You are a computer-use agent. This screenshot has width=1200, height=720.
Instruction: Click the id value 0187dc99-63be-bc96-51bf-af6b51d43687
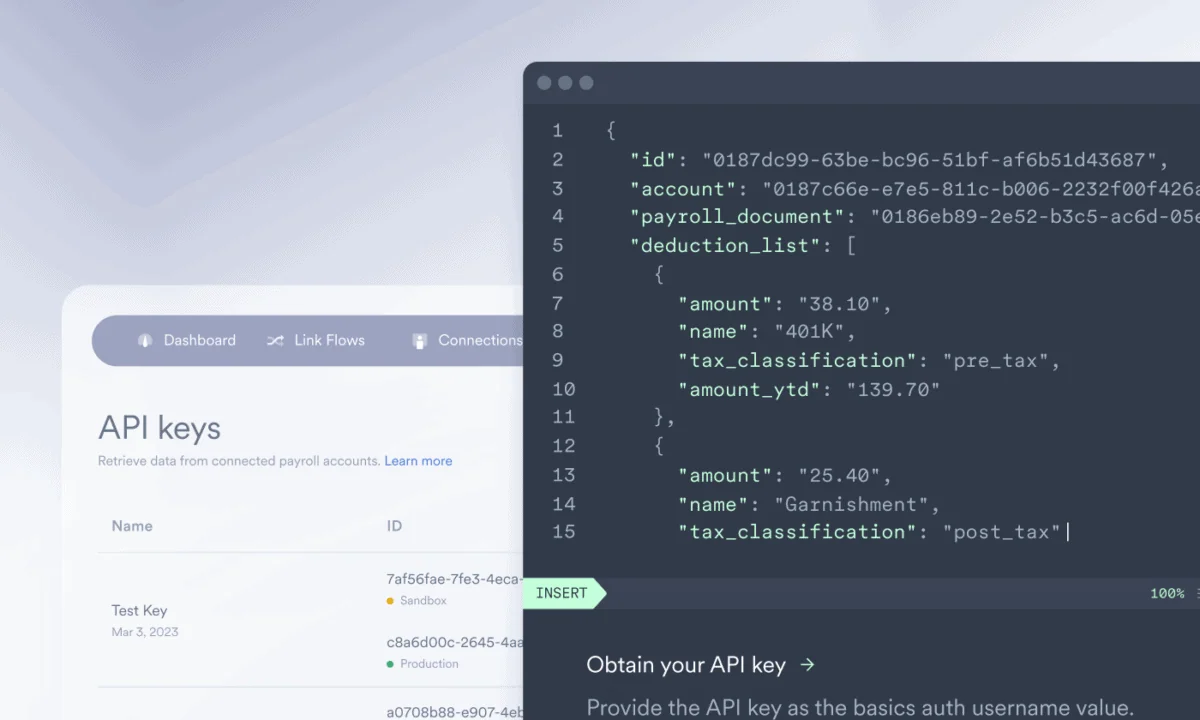point(929,160)
